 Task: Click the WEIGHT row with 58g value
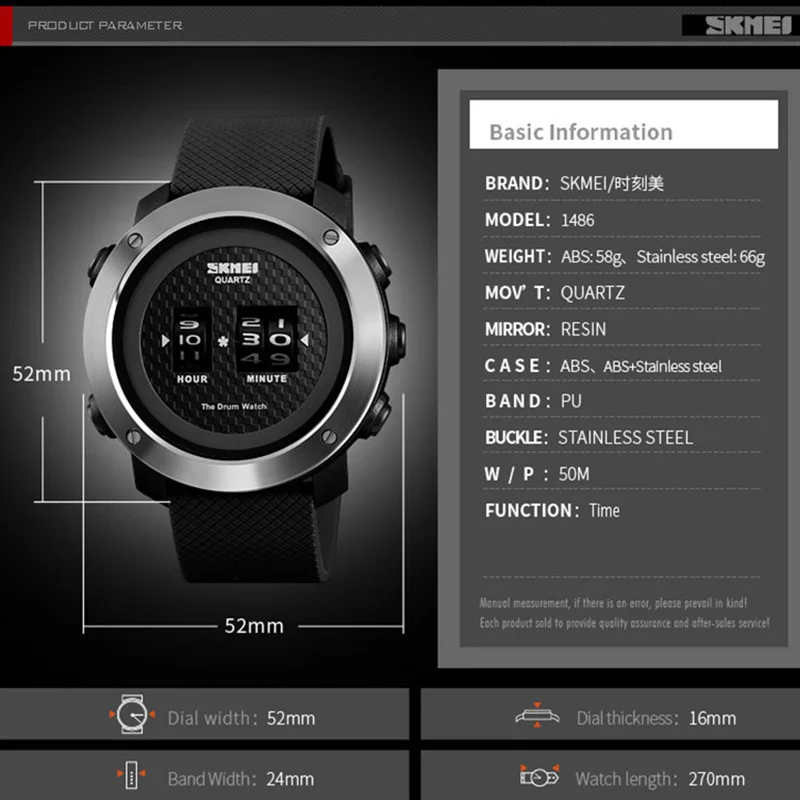click(624, 256)
